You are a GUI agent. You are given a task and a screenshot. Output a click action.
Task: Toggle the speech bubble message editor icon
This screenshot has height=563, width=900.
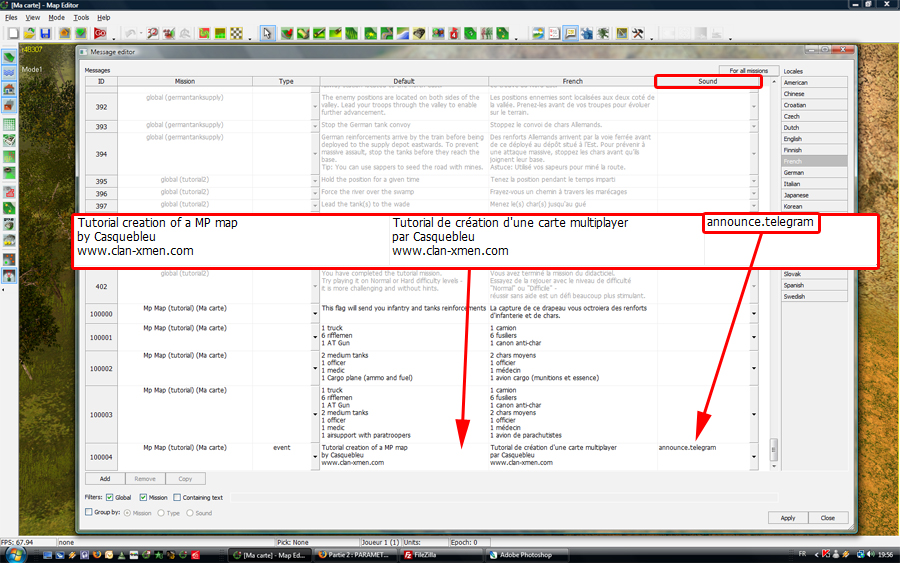click(571, 33)
